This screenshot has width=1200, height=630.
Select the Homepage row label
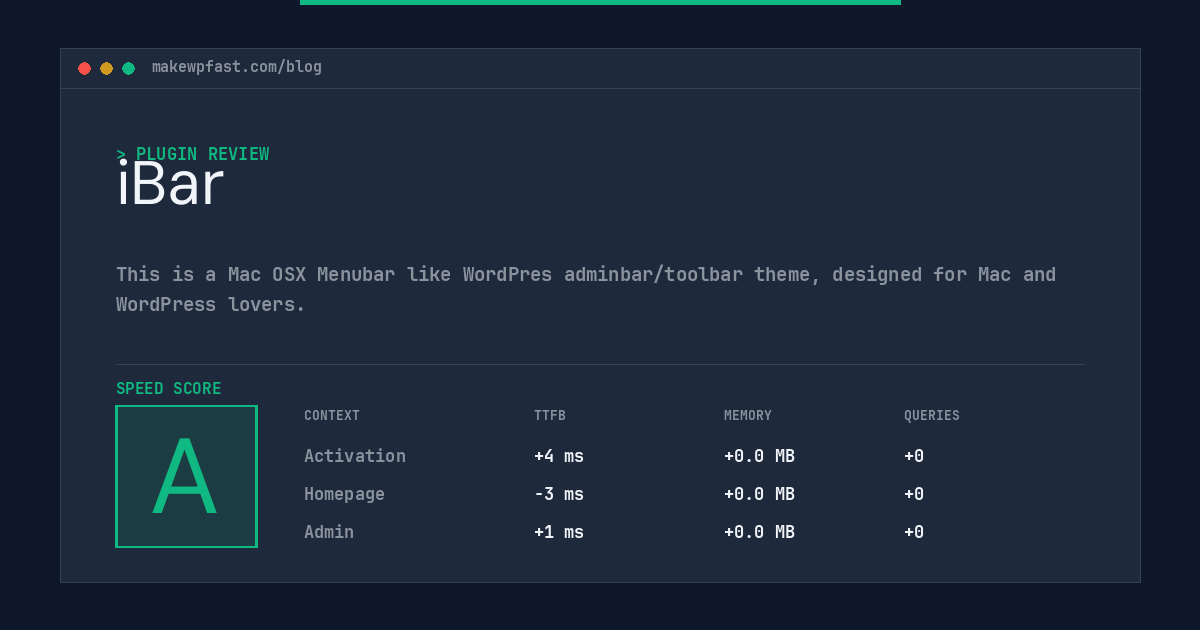(344, 494)
